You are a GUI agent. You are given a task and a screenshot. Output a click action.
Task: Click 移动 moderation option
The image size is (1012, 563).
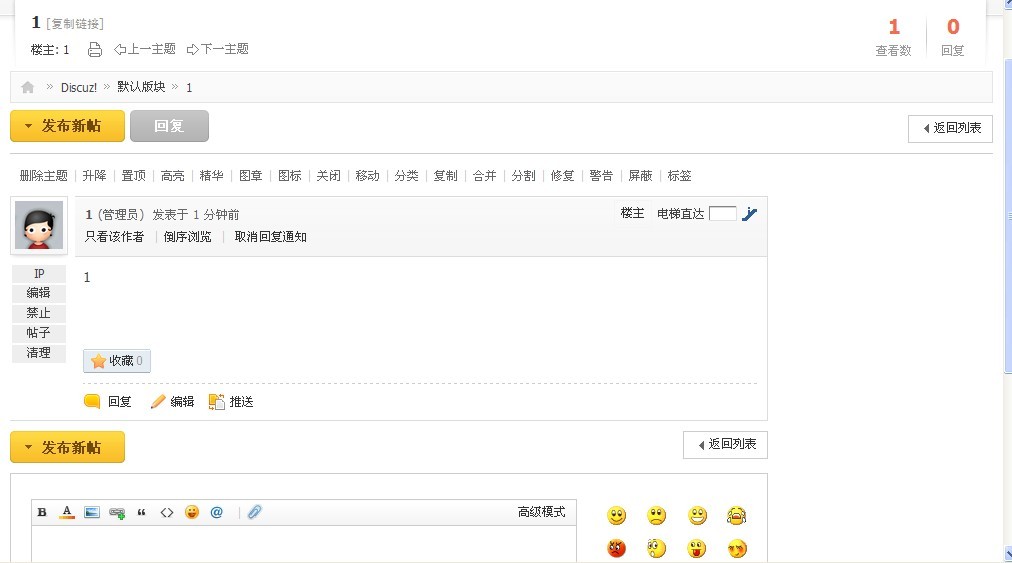[367, 176]
